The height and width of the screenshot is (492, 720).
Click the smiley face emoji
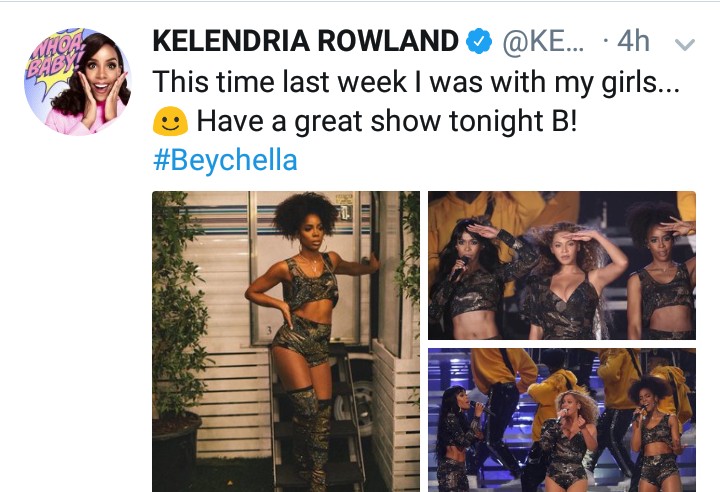170,121
